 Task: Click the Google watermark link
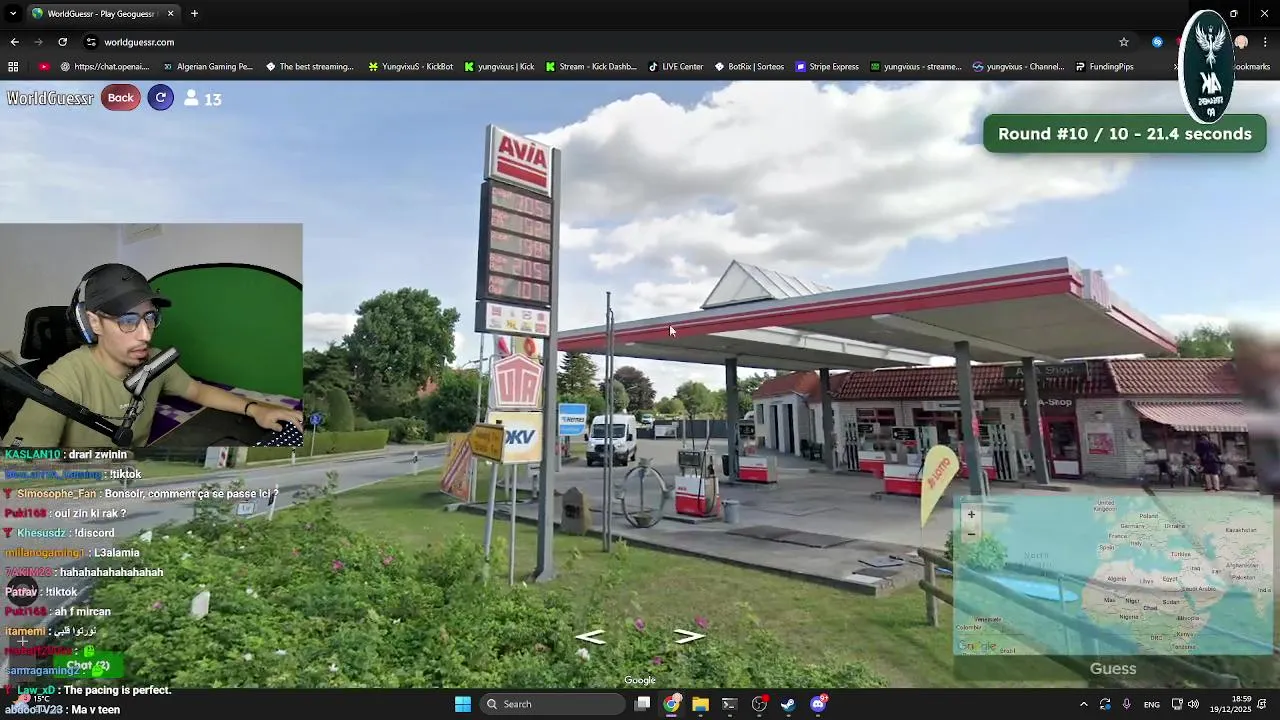pyautogui.click(x=640, y=681)
